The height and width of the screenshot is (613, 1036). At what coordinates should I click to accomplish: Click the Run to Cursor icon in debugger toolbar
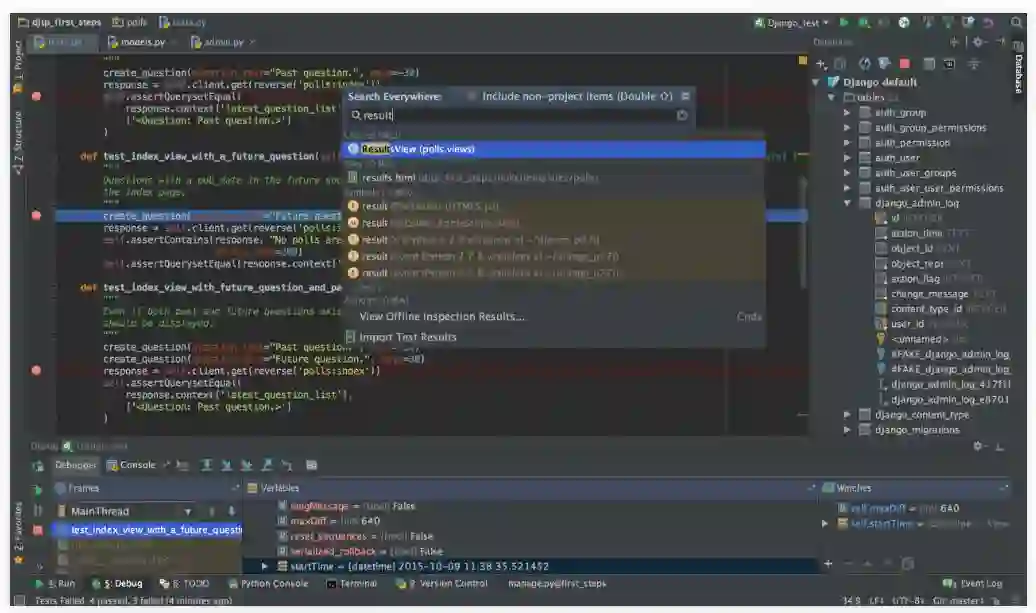287,465
